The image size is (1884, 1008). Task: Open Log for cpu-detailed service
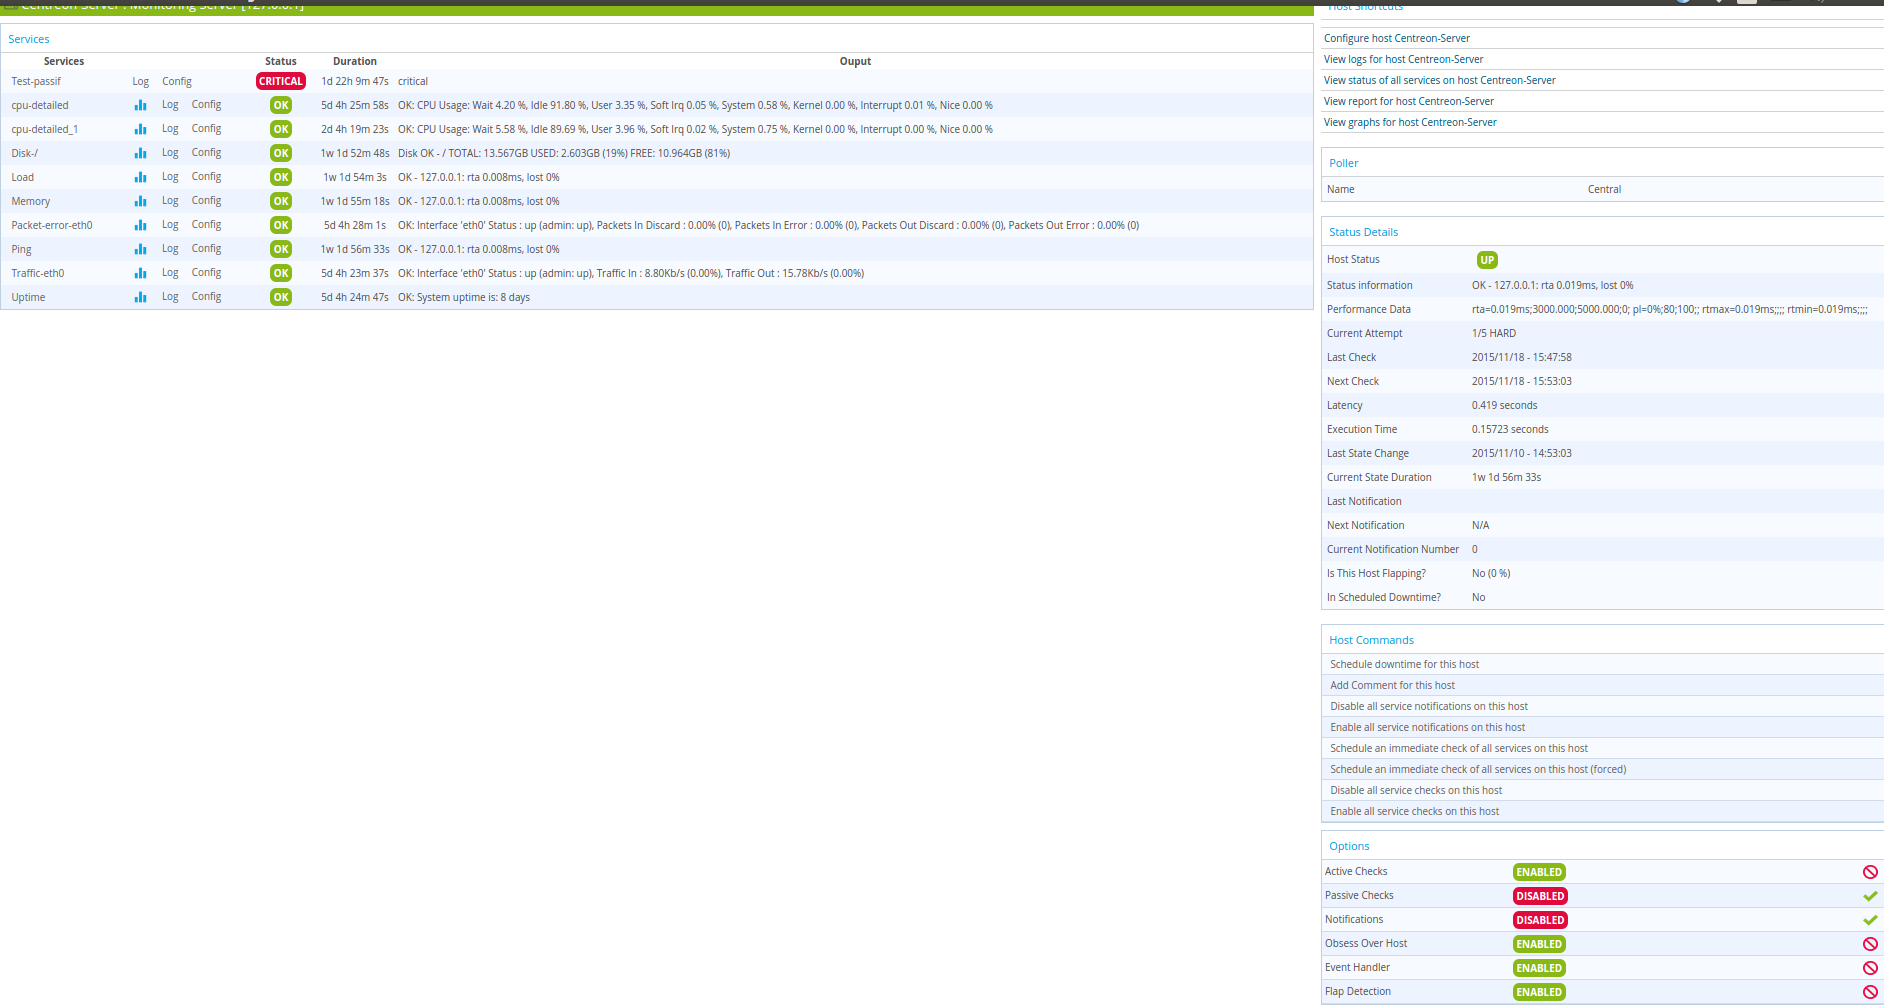[x=171, y=105]
